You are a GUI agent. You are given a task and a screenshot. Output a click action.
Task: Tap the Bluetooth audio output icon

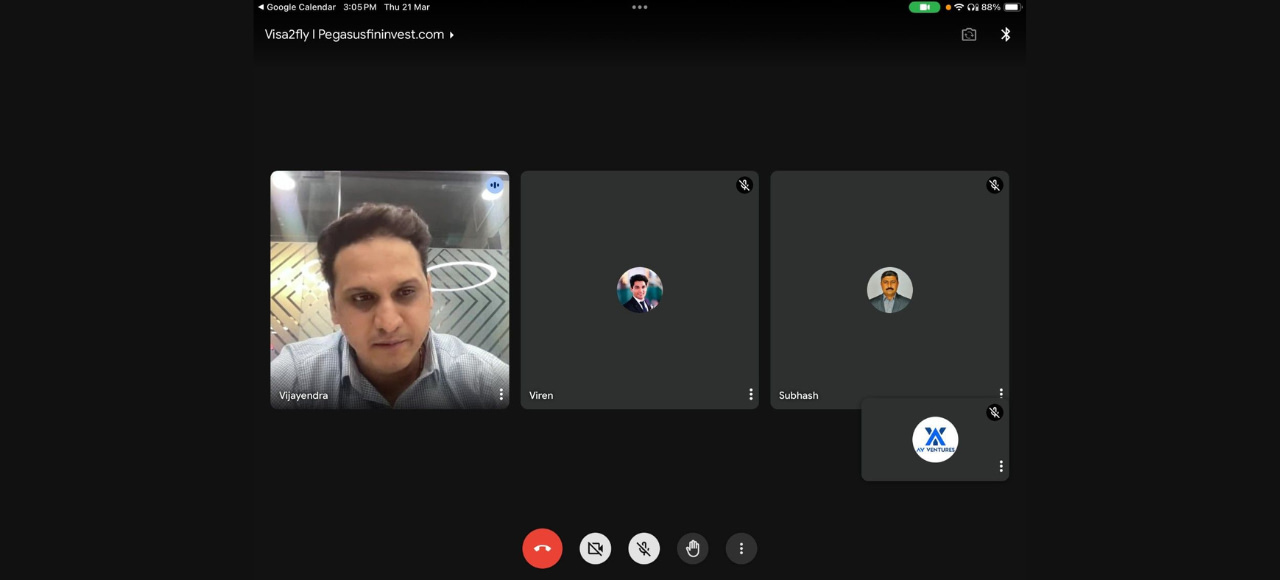tap(1006, 35)
